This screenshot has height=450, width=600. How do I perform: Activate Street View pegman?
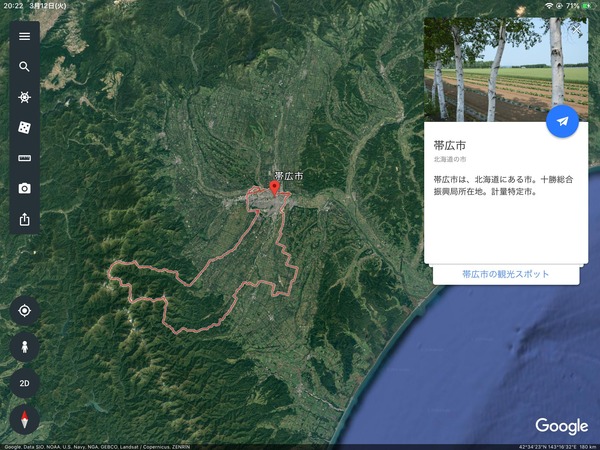(x=24, y=347)
